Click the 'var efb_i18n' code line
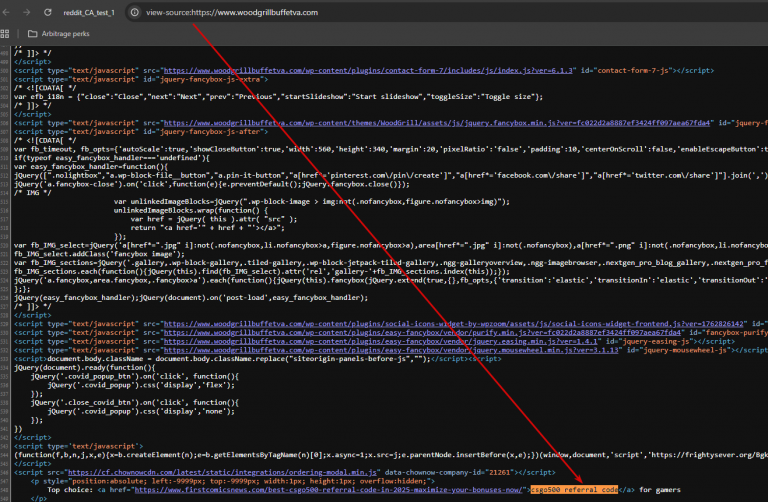The width and height of the screenshot is (768, 502). click(x=279, y=96)
